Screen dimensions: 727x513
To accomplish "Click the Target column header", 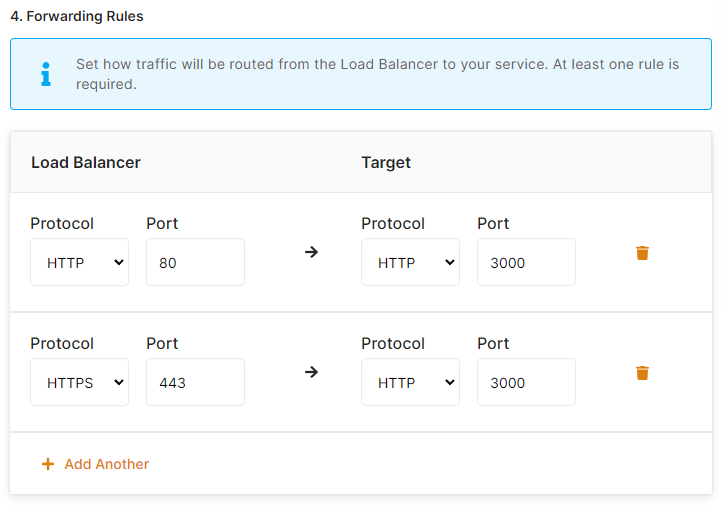I will coord(386,162).
